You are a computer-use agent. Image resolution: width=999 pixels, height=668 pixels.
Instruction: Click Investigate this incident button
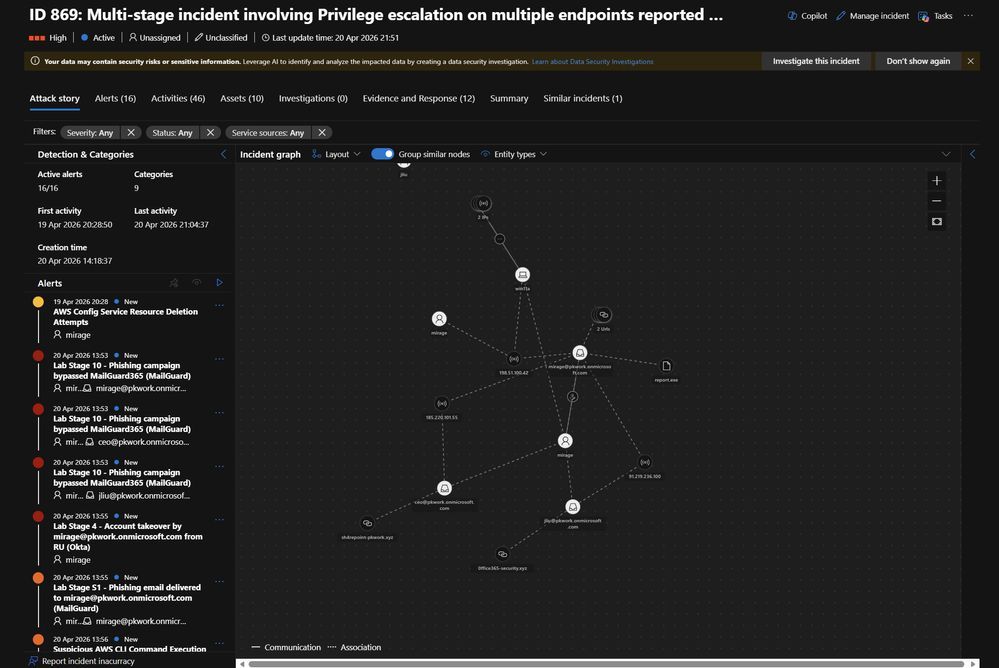click(x=816, y=61)
